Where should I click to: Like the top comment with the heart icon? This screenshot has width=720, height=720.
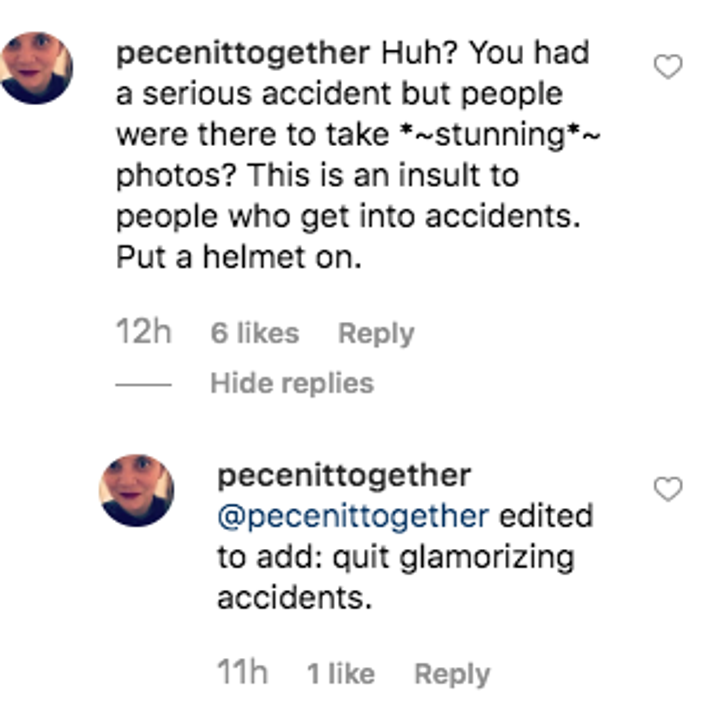(667, 67)
